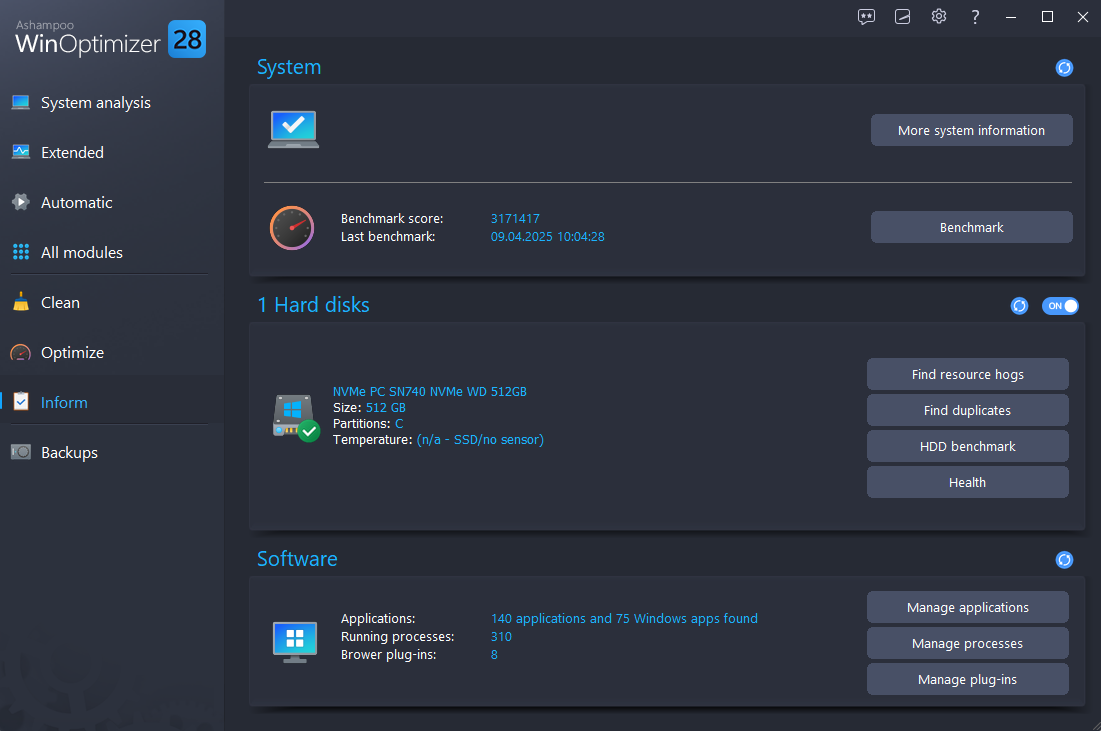Viewport: 1101px width, 731px height.
Task: Start the Find duplicates scan
Action: click(x=967, y=410)
